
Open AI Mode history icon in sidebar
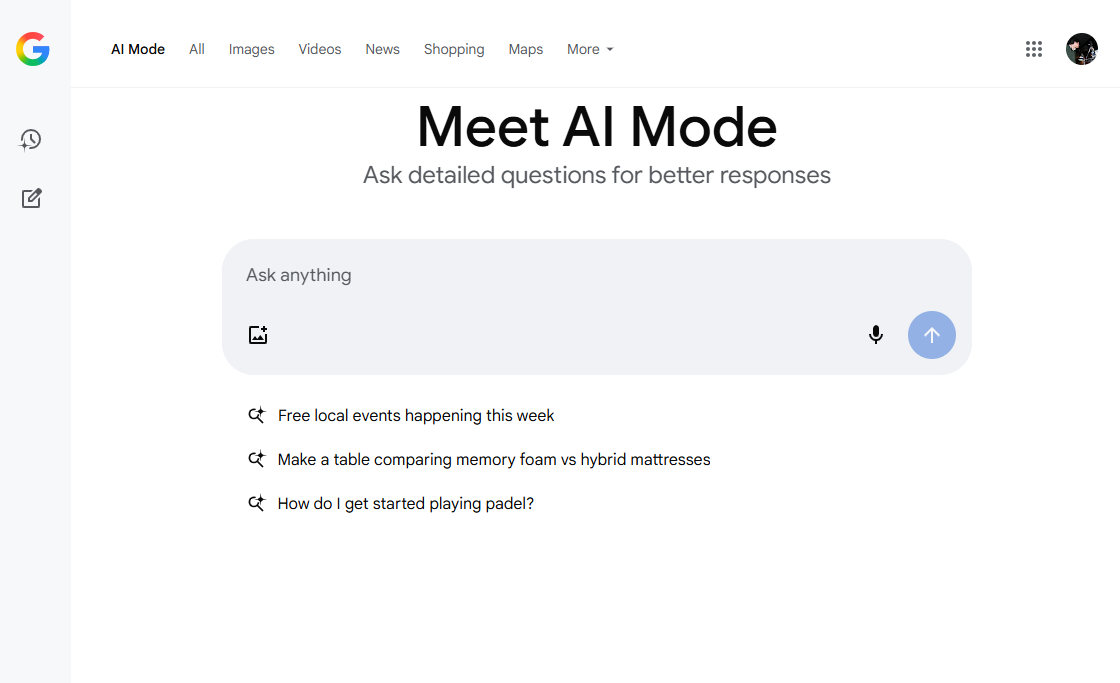point(31,139)
